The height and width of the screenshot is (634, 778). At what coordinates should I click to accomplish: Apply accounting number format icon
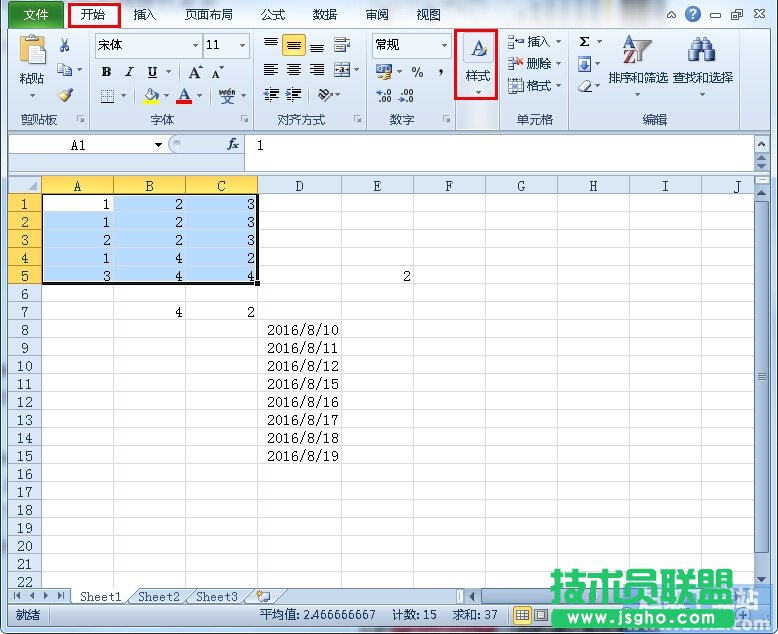[x=384, y=72]
